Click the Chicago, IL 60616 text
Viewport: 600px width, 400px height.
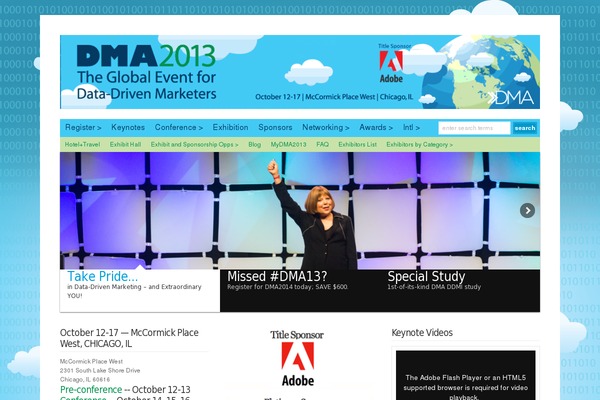point(85,380)
